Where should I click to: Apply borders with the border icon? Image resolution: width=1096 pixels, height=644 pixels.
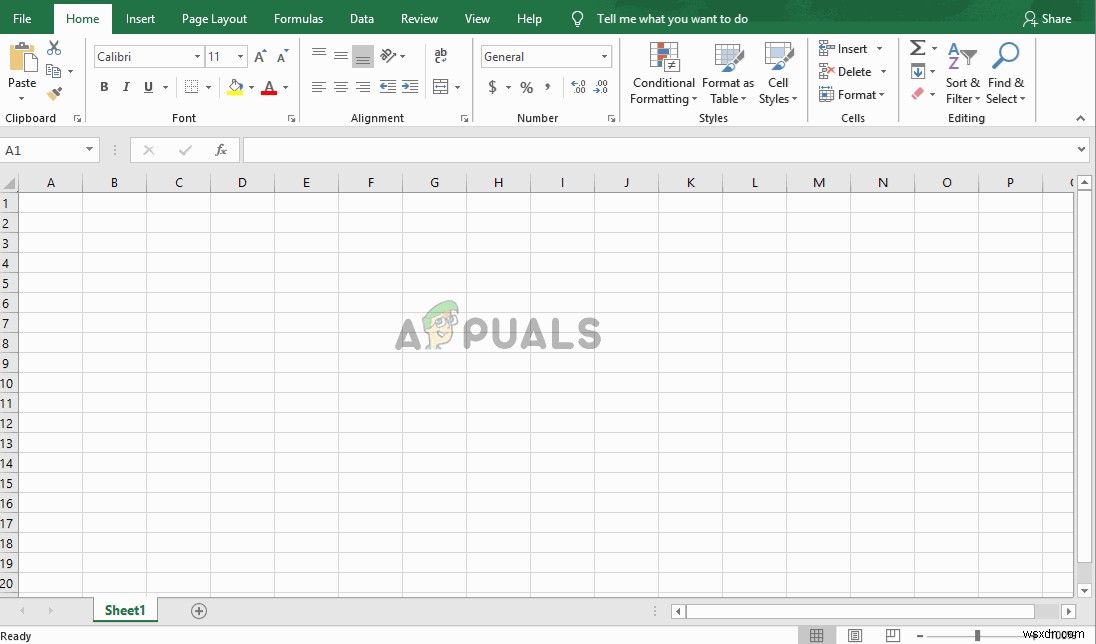191,87
